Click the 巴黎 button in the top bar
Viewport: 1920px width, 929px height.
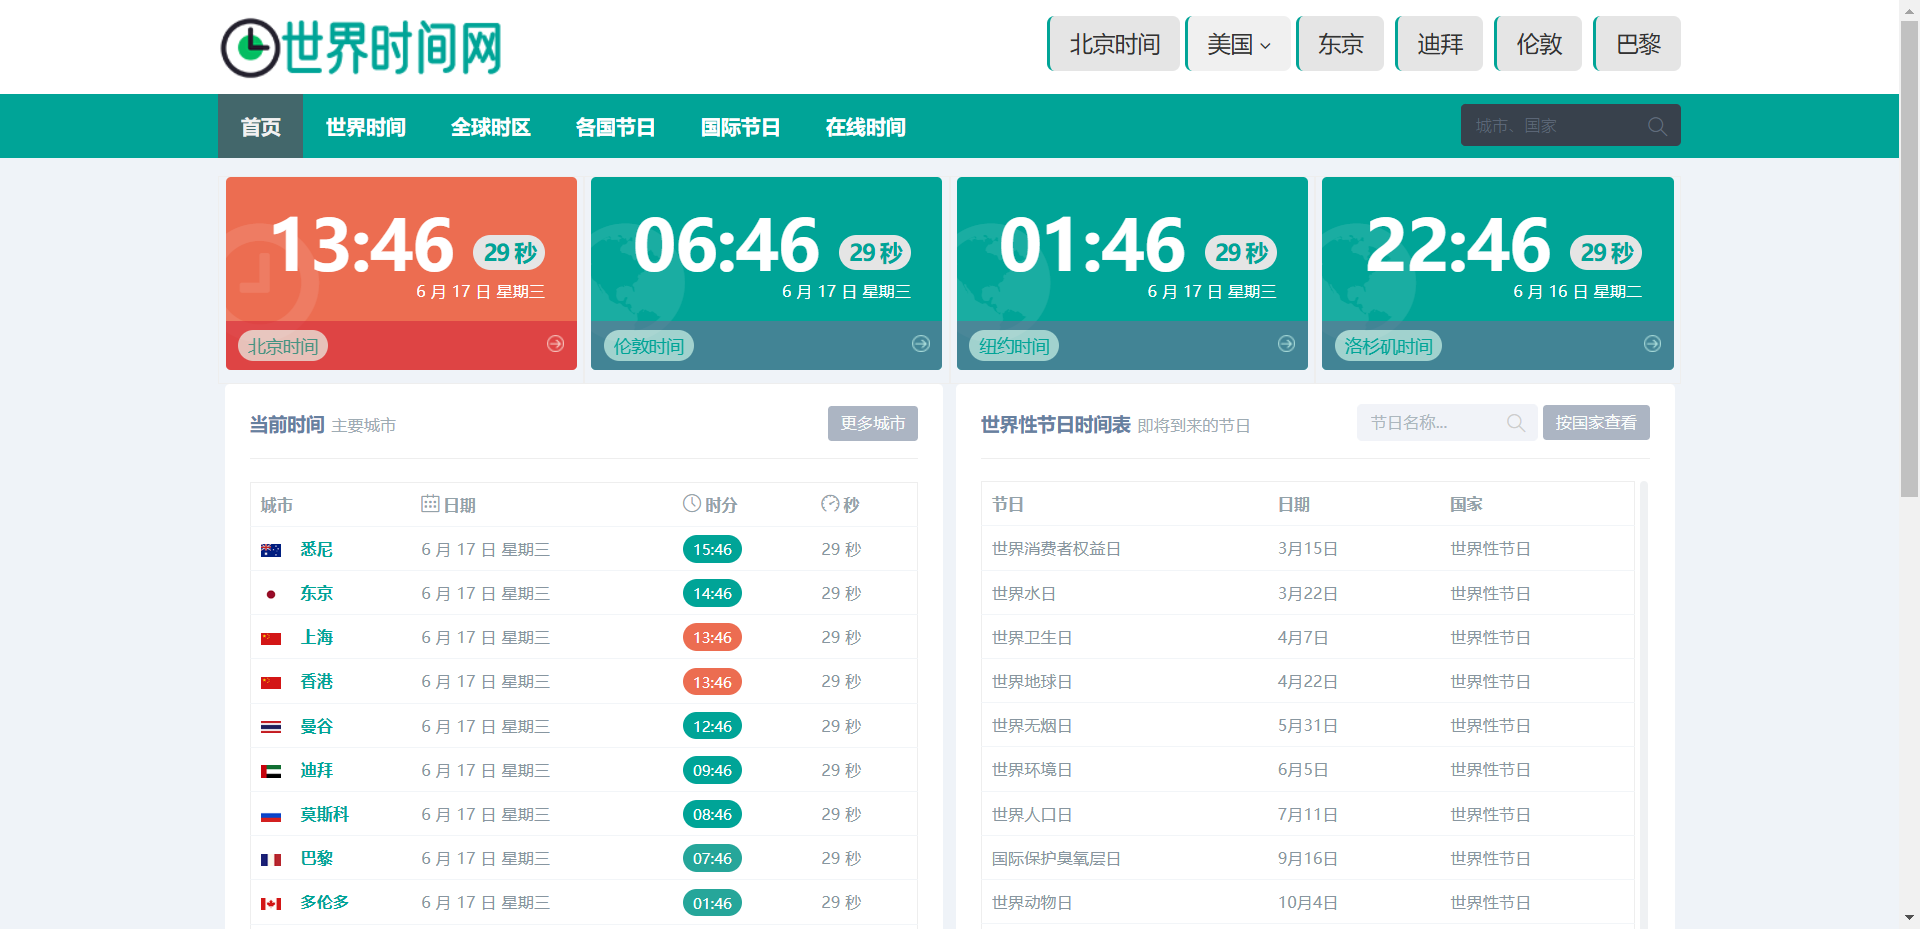[x=1637, y=44]
